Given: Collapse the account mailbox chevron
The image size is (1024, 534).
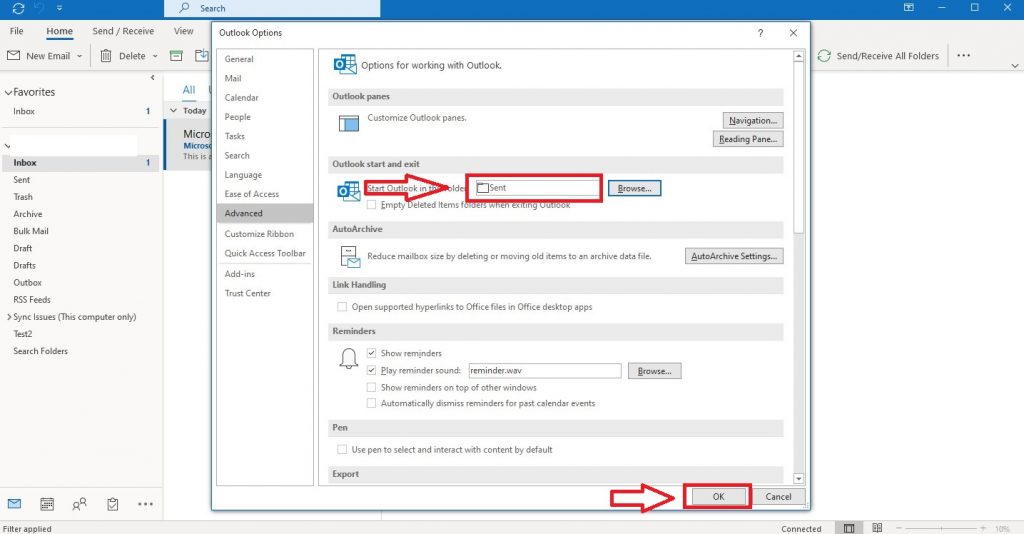Looking at the screenshot, I should click(8, 146).
